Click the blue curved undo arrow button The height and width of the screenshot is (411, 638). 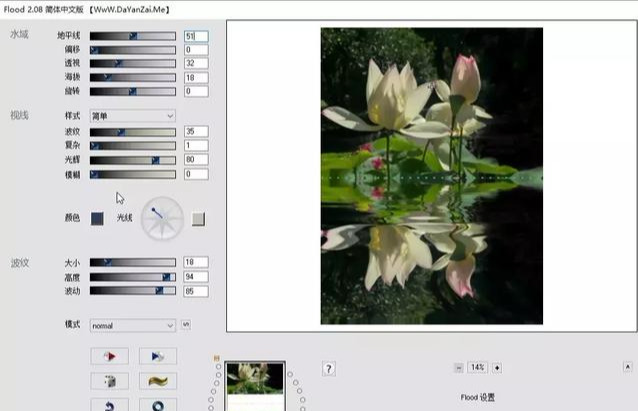pos(109,404)
